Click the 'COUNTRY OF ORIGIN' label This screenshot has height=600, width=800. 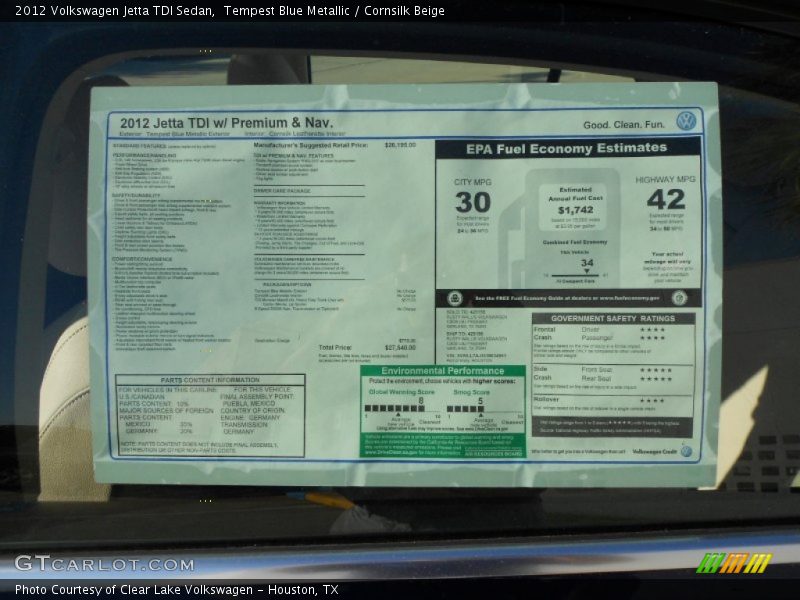(253, 410)
